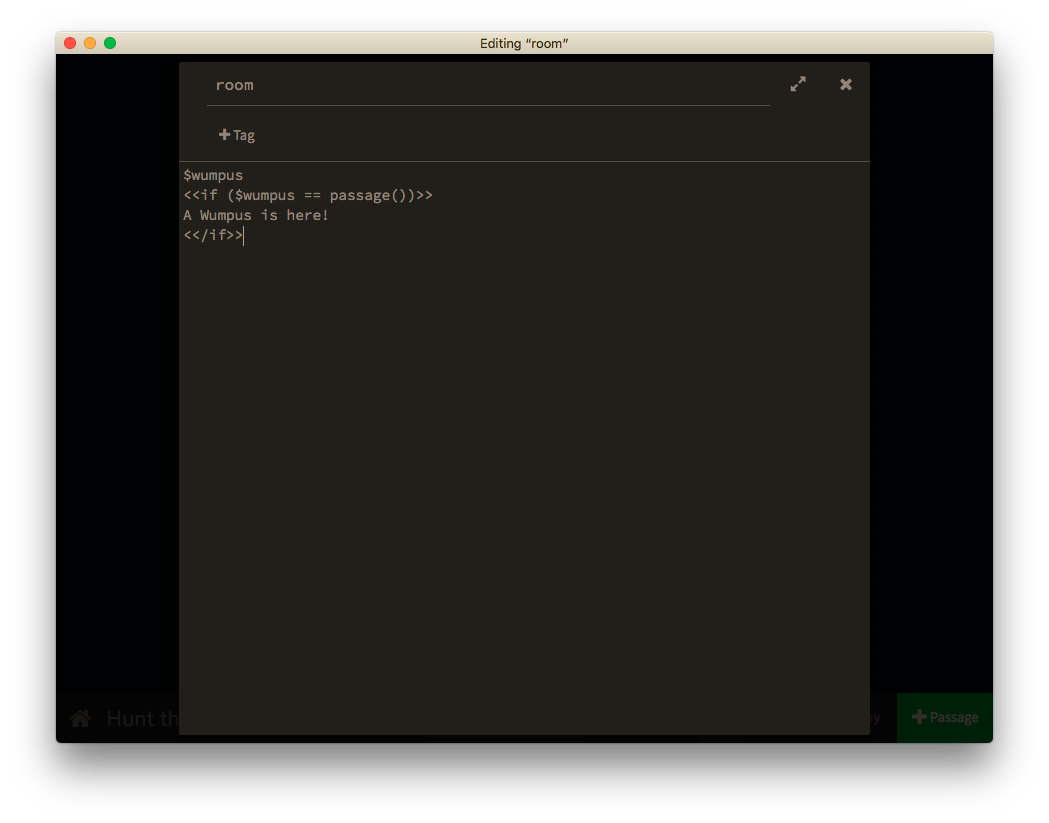Click the if conditional macro line
The height and width of the screenshot is (823, 1049).
[307, 195]
